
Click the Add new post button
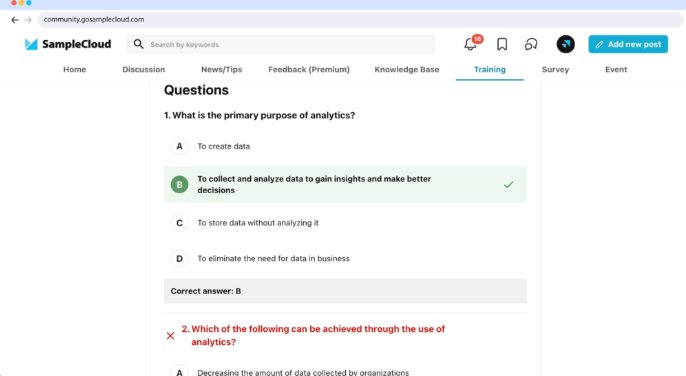click(x=628, y=44)
